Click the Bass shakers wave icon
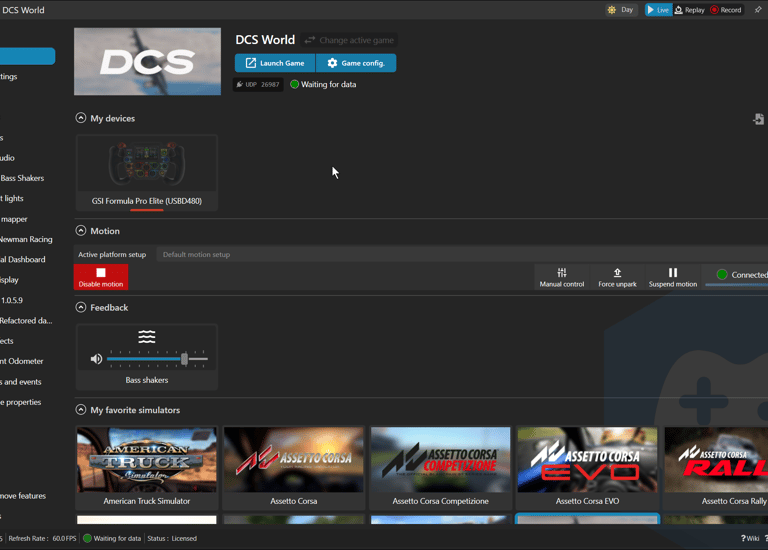Image resolution: width=768 pixels, height=550 pixels. click(146, 336)
